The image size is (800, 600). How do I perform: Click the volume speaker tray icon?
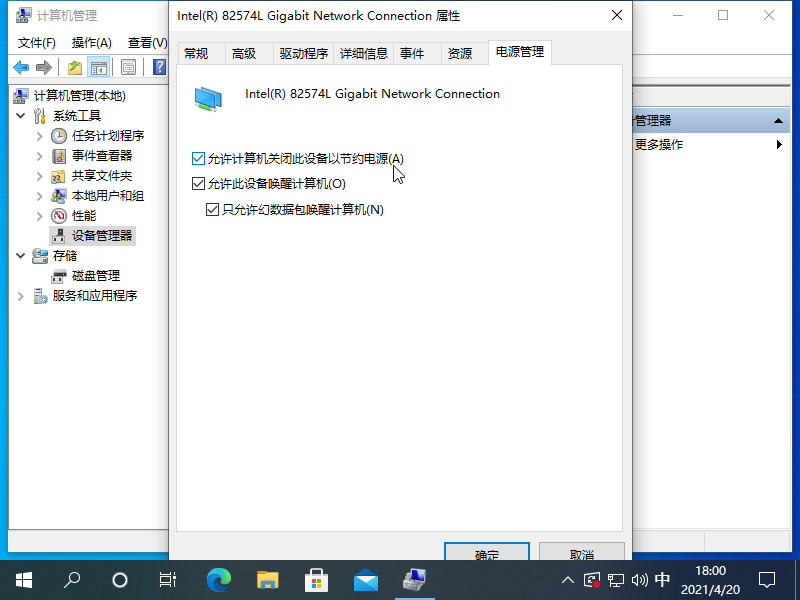(x=639, y=579)
